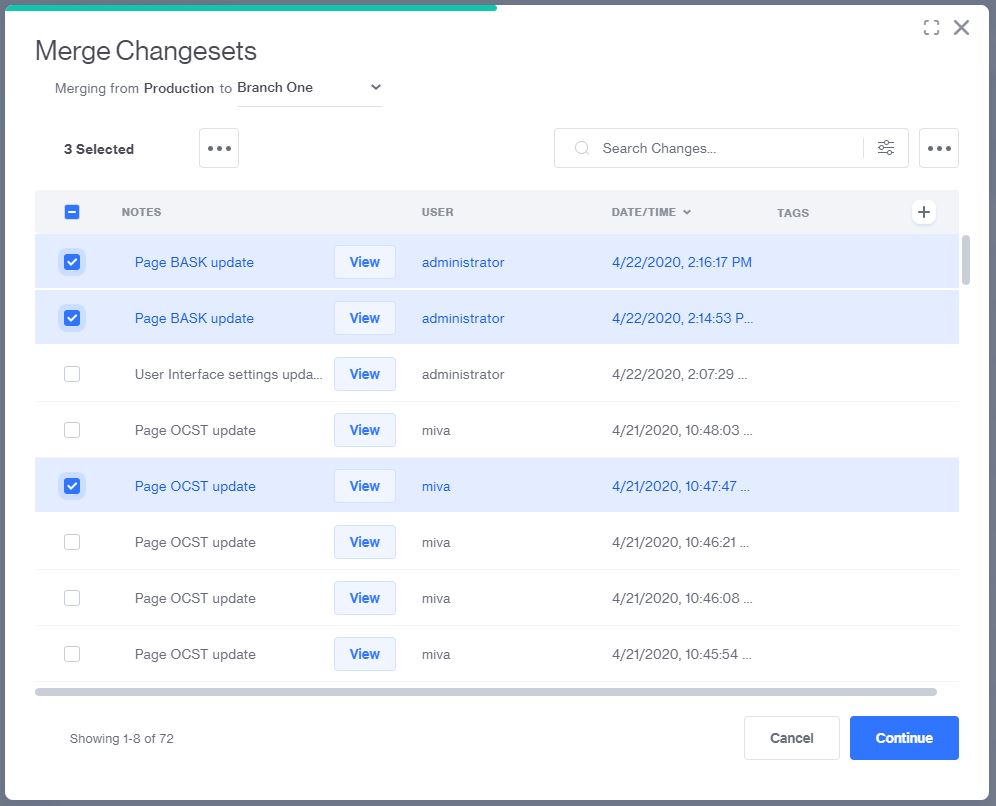Uncheck Page BASK update 2:16:17 PM row
This screenshot has height=806, width=996.
click(x=72, y=262)
